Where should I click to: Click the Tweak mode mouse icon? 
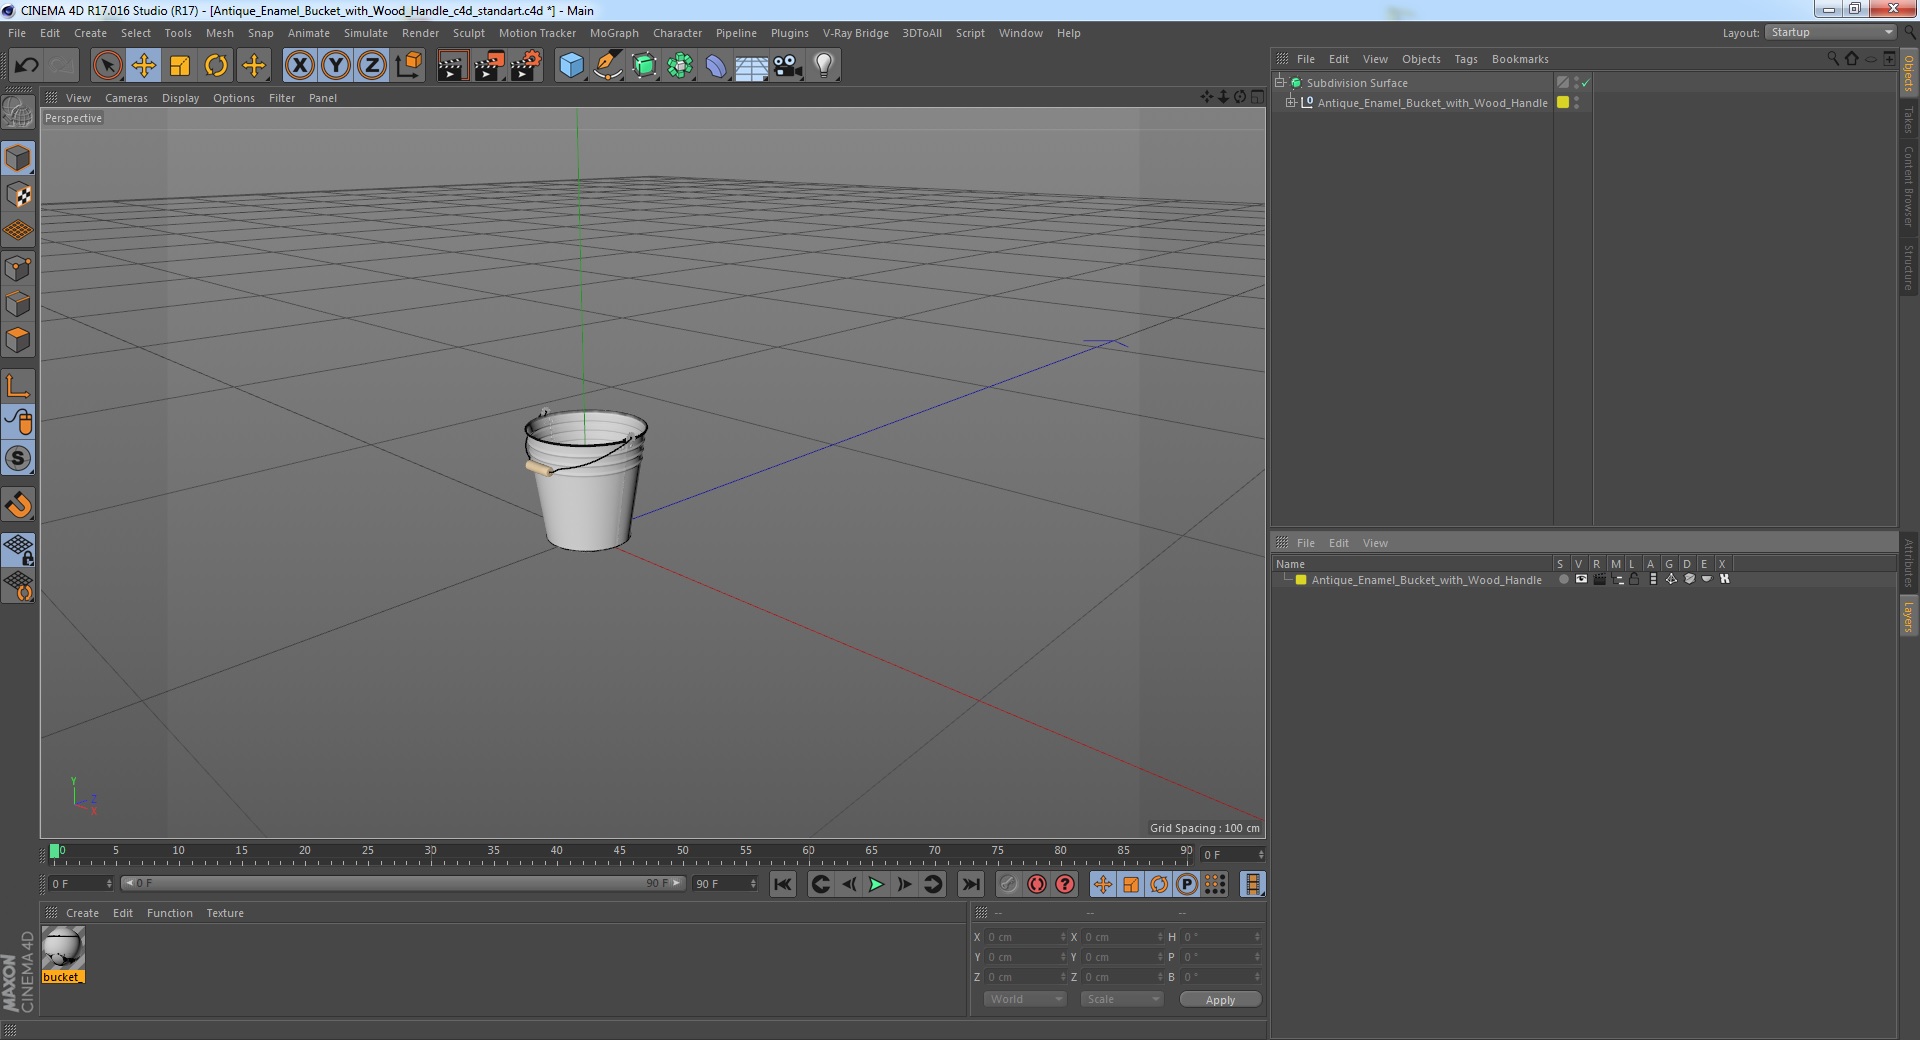pyautogui.click(x=18, y=422)
